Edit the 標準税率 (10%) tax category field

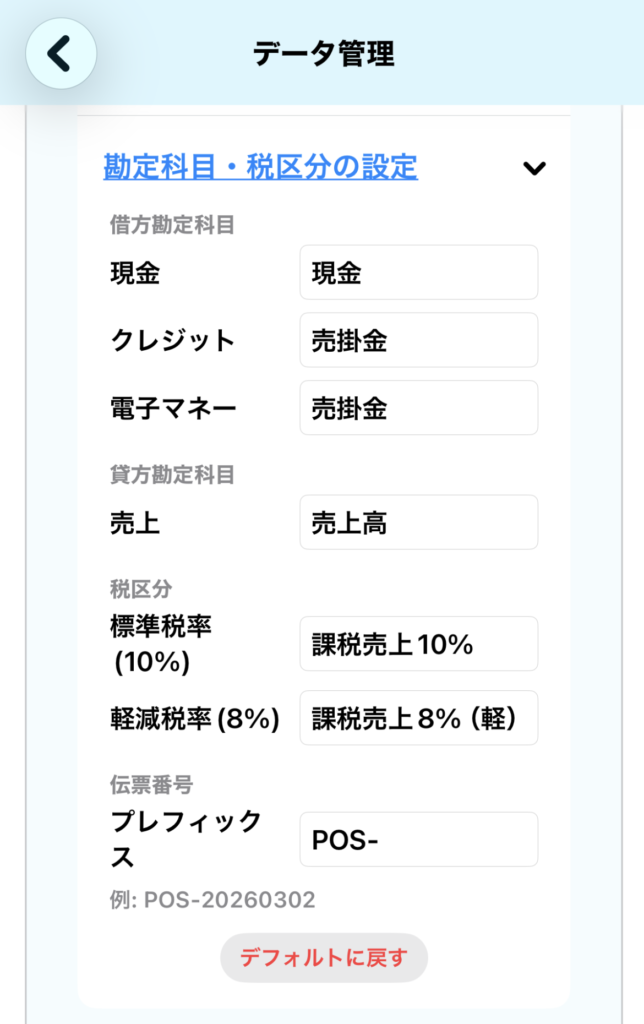click(x=418, y=644)
